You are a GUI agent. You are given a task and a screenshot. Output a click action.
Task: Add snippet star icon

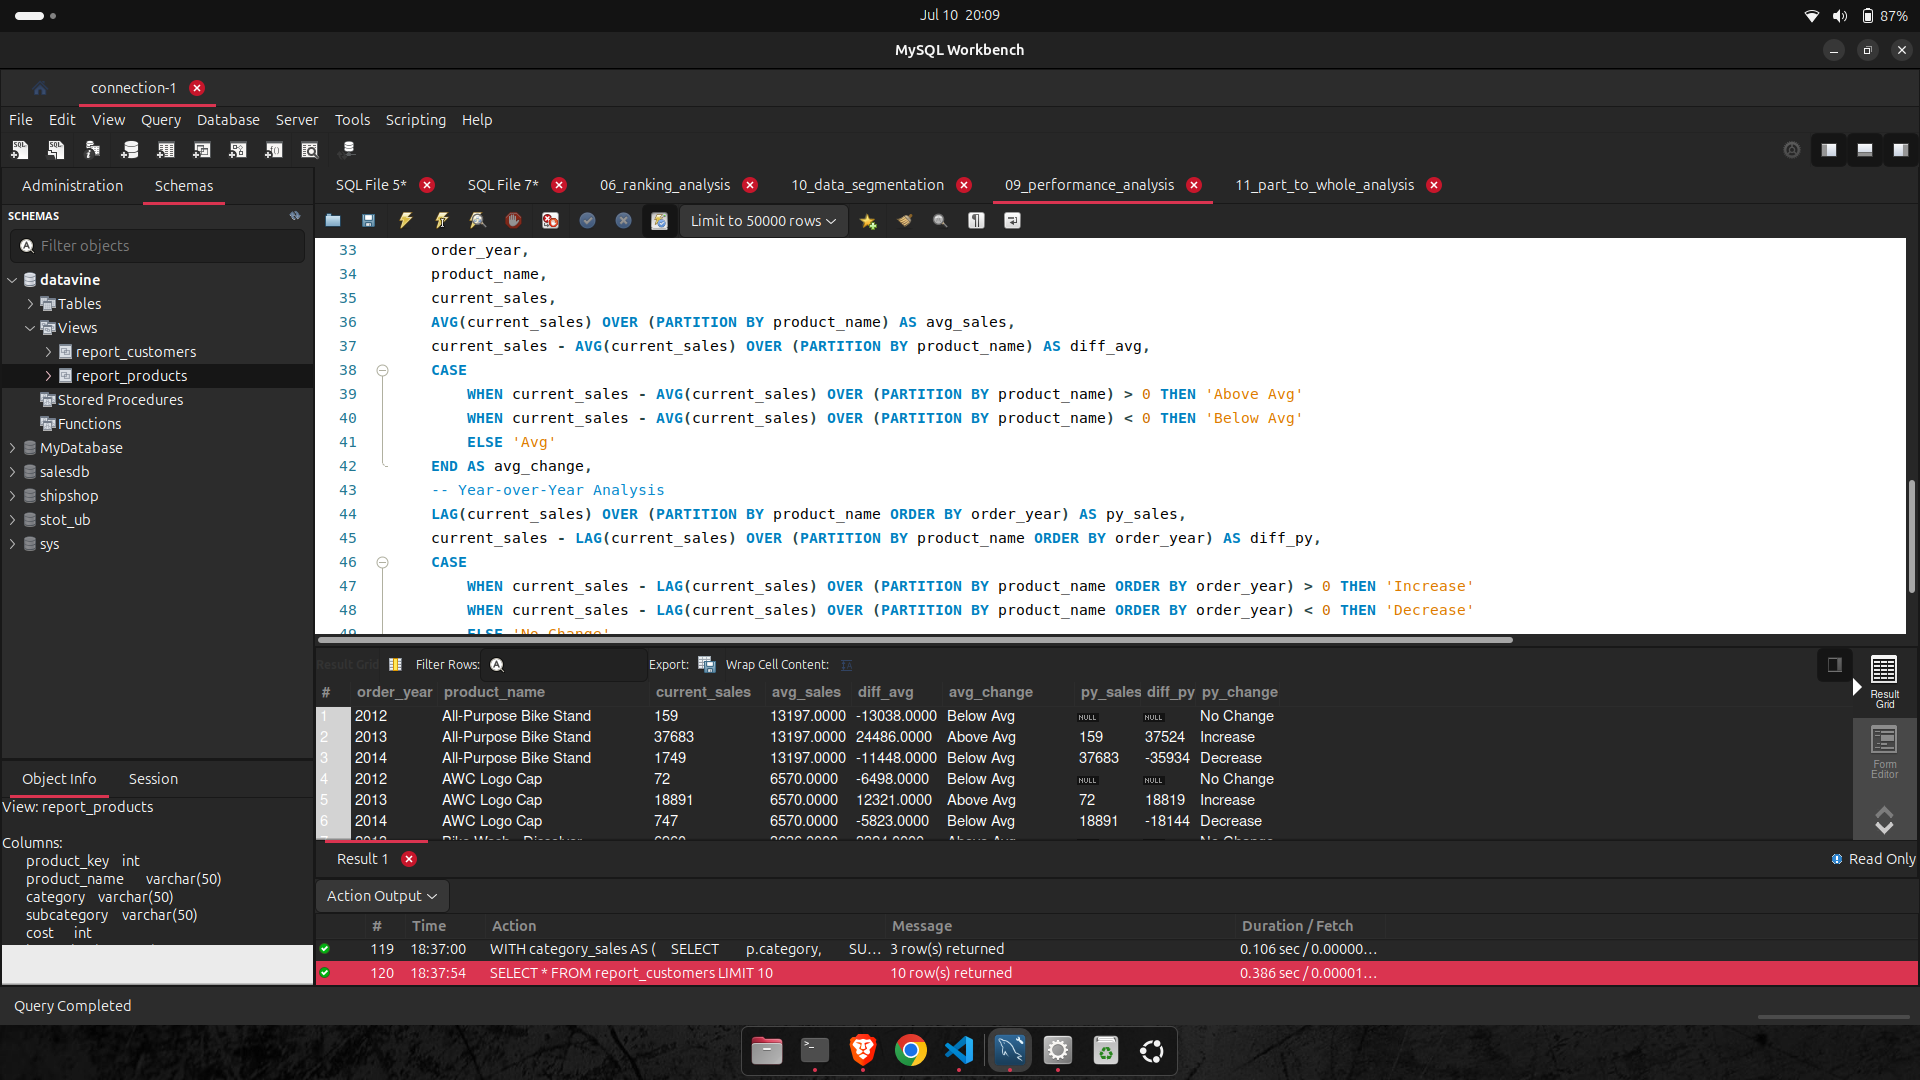click(868, 221)
